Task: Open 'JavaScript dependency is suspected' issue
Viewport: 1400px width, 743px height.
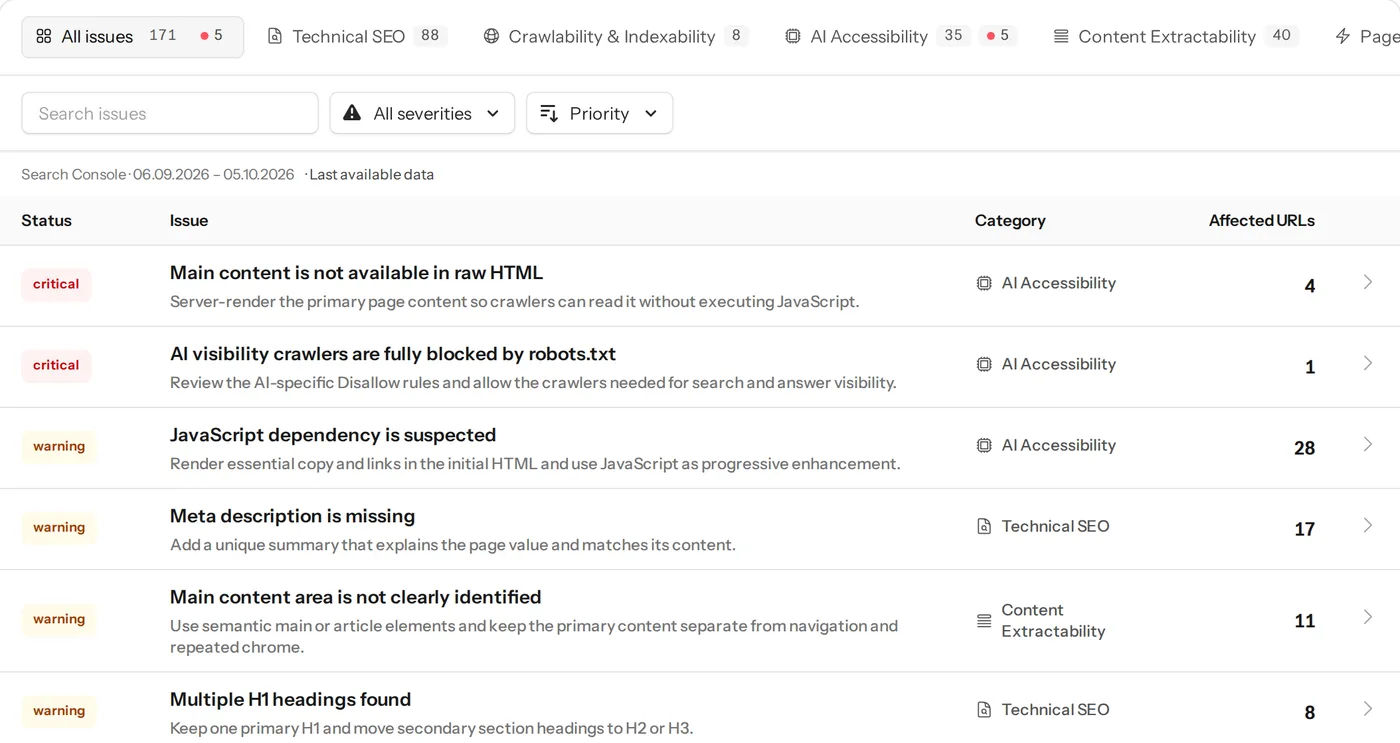Action: [333, 435]
